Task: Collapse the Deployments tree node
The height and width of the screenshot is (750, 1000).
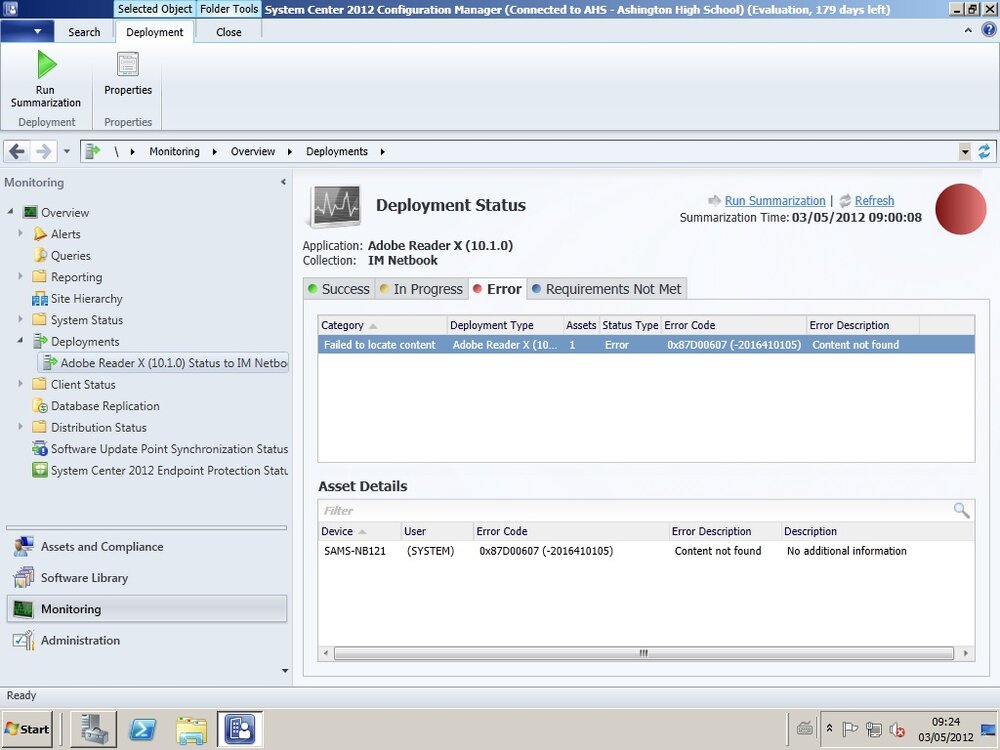Action: [20, 341]
